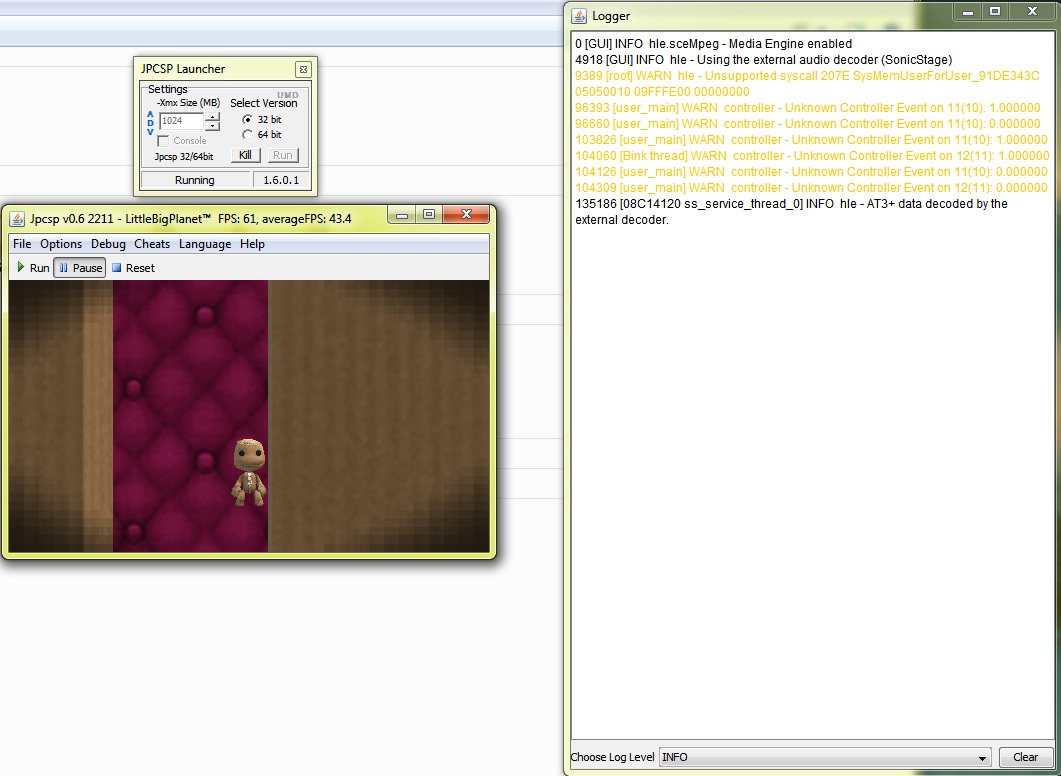The height and width of the screenshot is (776, 1061).
Task: Select the 32 bit version option
Action: coord(248,120)
